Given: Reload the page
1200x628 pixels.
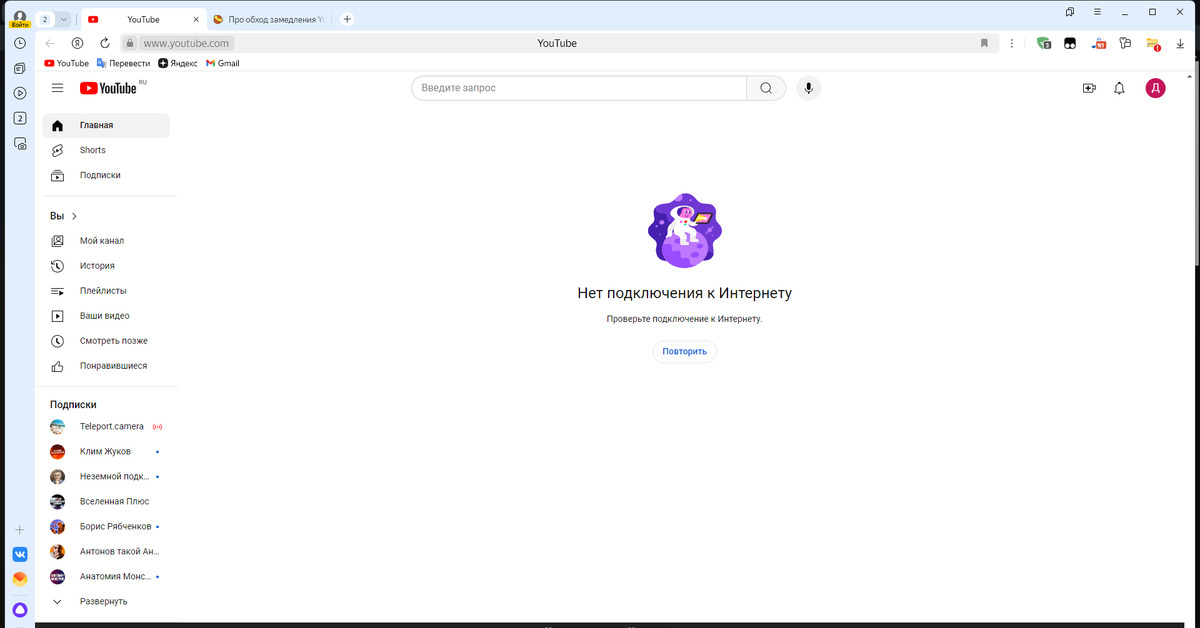Looking at the screenshot, I should click(105, 43).
